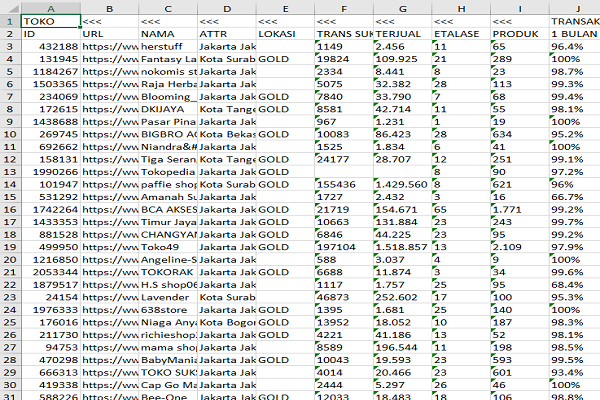The image size is (600, 400).
Task: Click the Kota Bekasi attribute cell
Action: [x=227, y=134]
